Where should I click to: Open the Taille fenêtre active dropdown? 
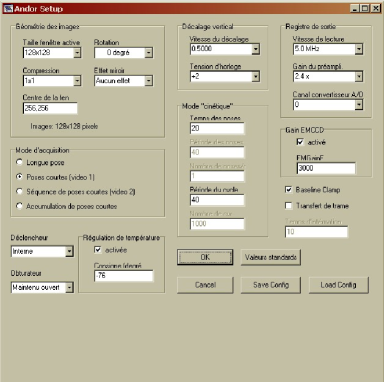77,53
